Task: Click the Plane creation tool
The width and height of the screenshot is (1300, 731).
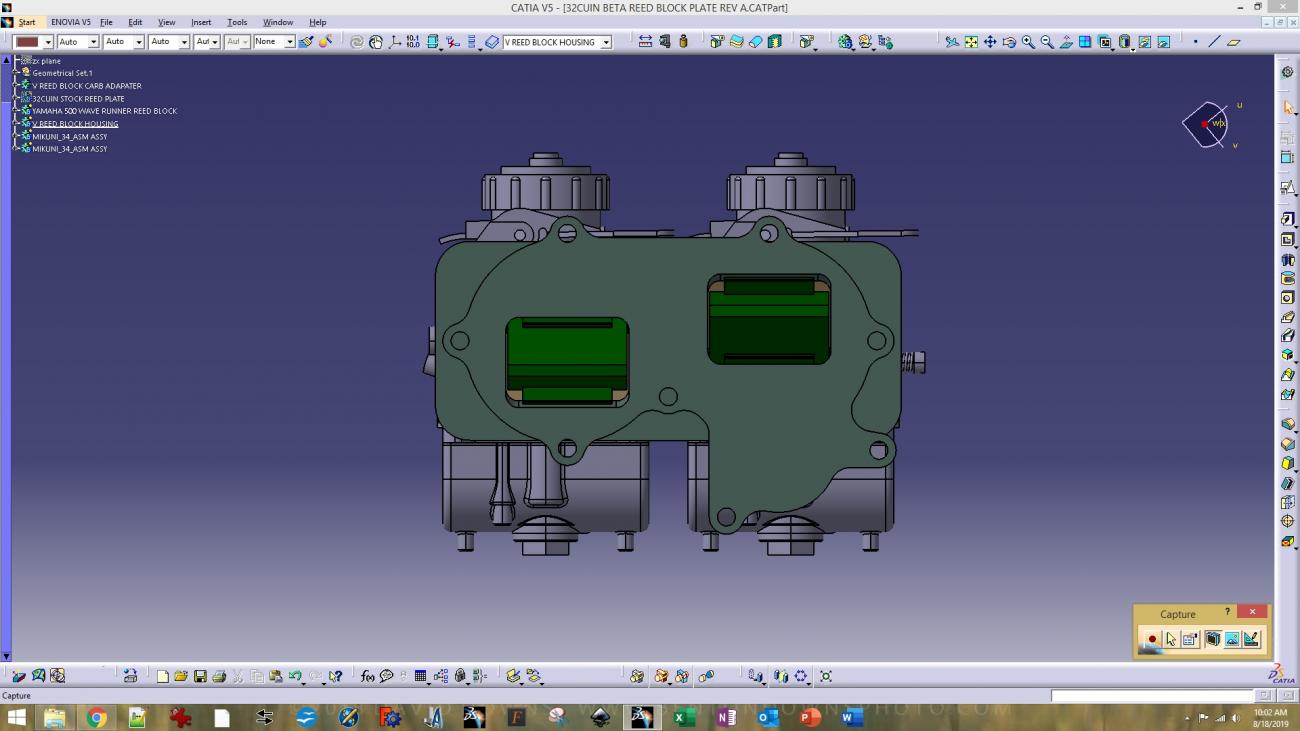Action: point(1233,42)
